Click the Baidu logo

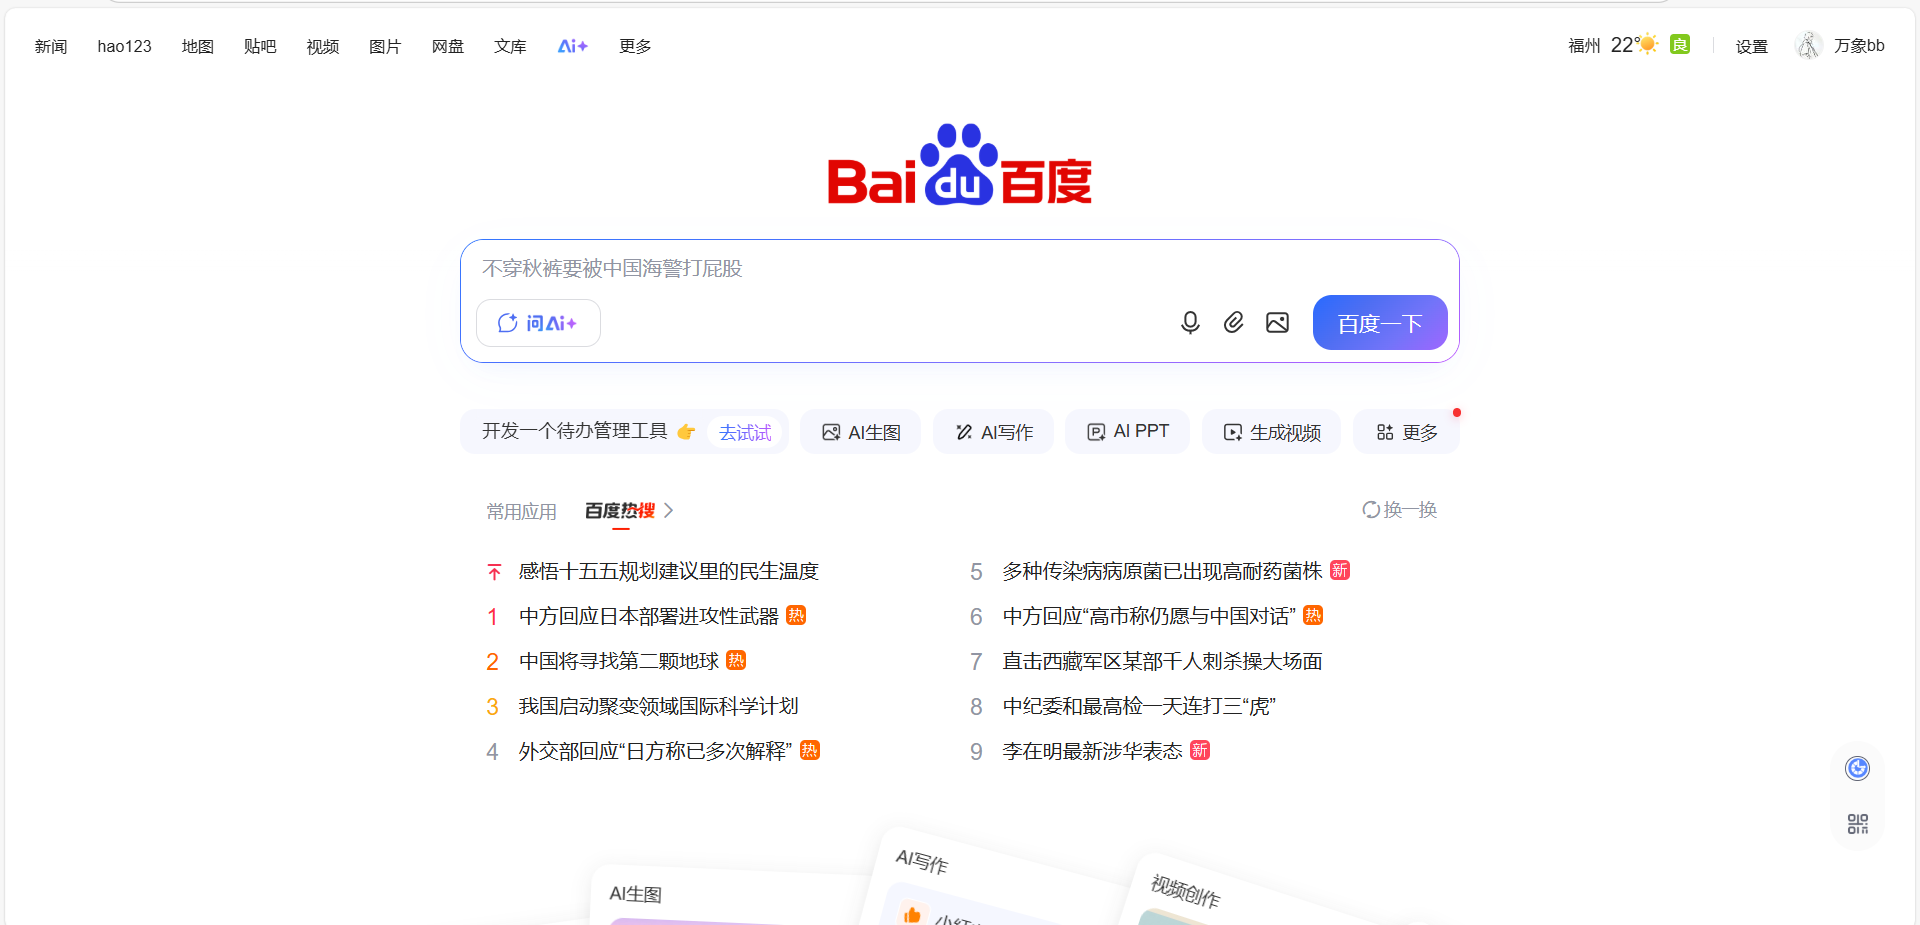click(960, 165)
